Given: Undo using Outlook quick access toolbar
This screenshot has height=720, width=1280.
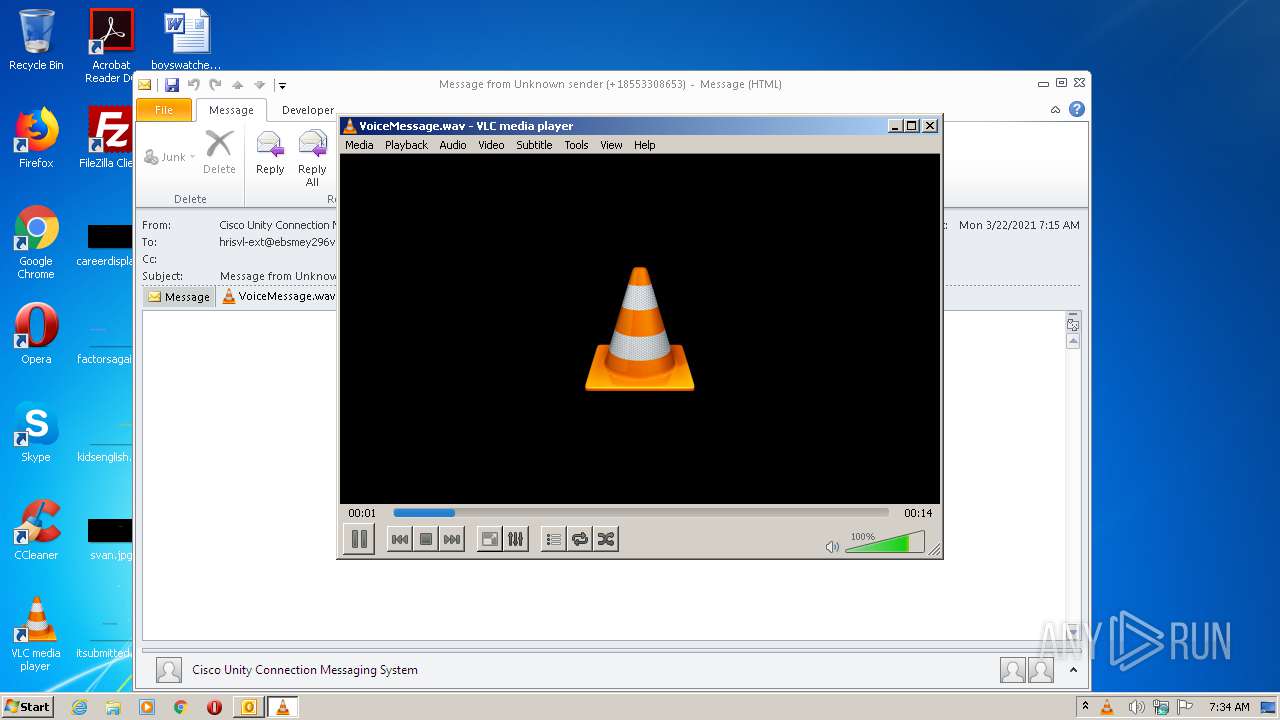Looking at the screenshot, I should coord(194,85).
